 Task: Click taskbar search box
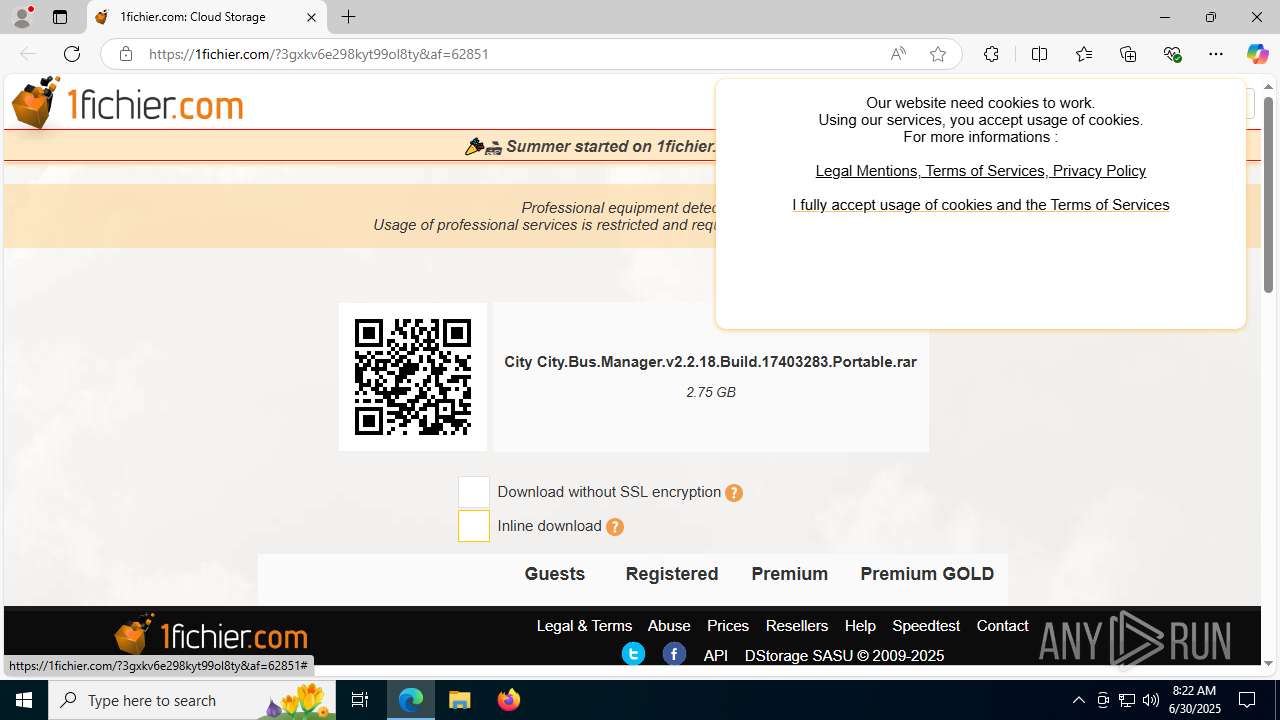(191, 700)
